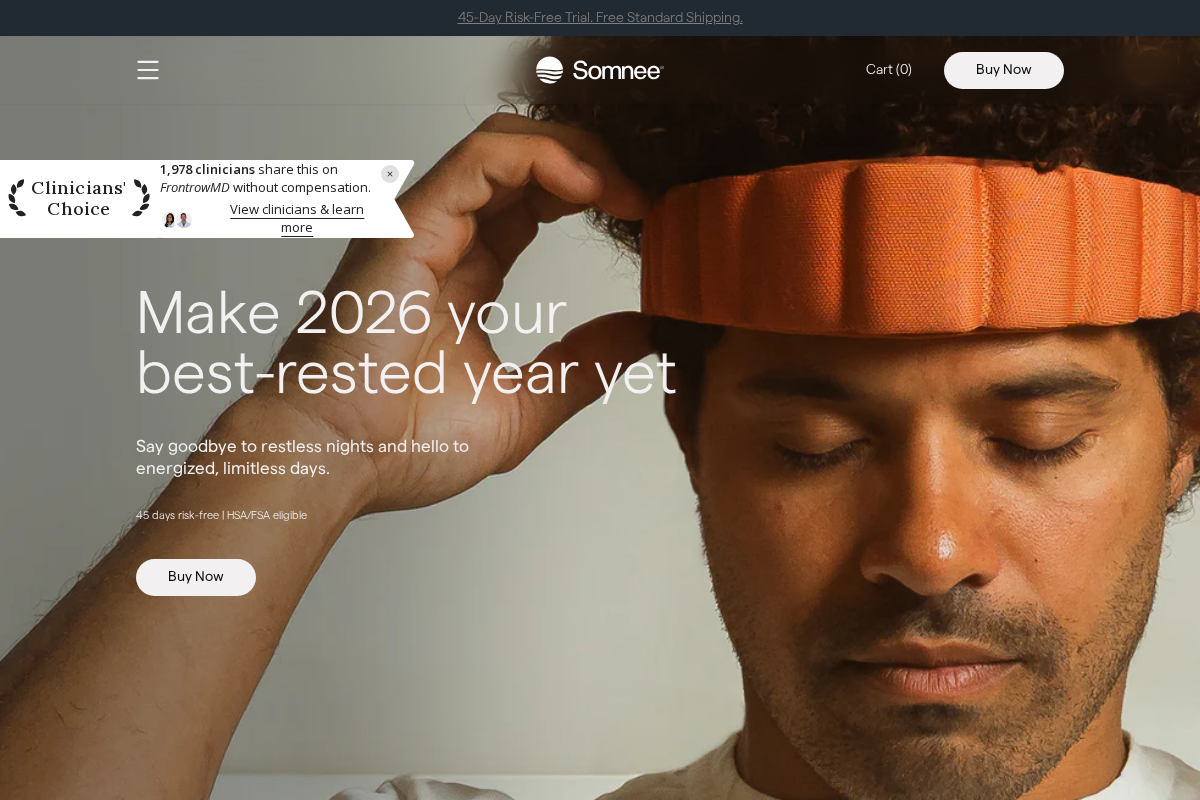Close the Clinicians' Choice popup
Screen dimensions: 1200x800
click(x=390, y=174)
